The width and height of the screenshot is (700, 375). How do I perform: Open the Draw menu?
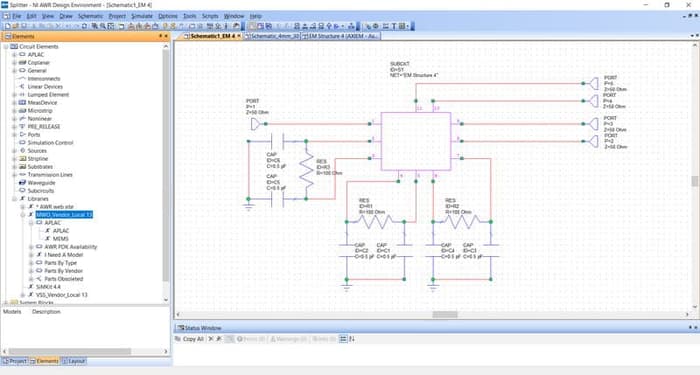pyautogui.click(x=66, y=16)
